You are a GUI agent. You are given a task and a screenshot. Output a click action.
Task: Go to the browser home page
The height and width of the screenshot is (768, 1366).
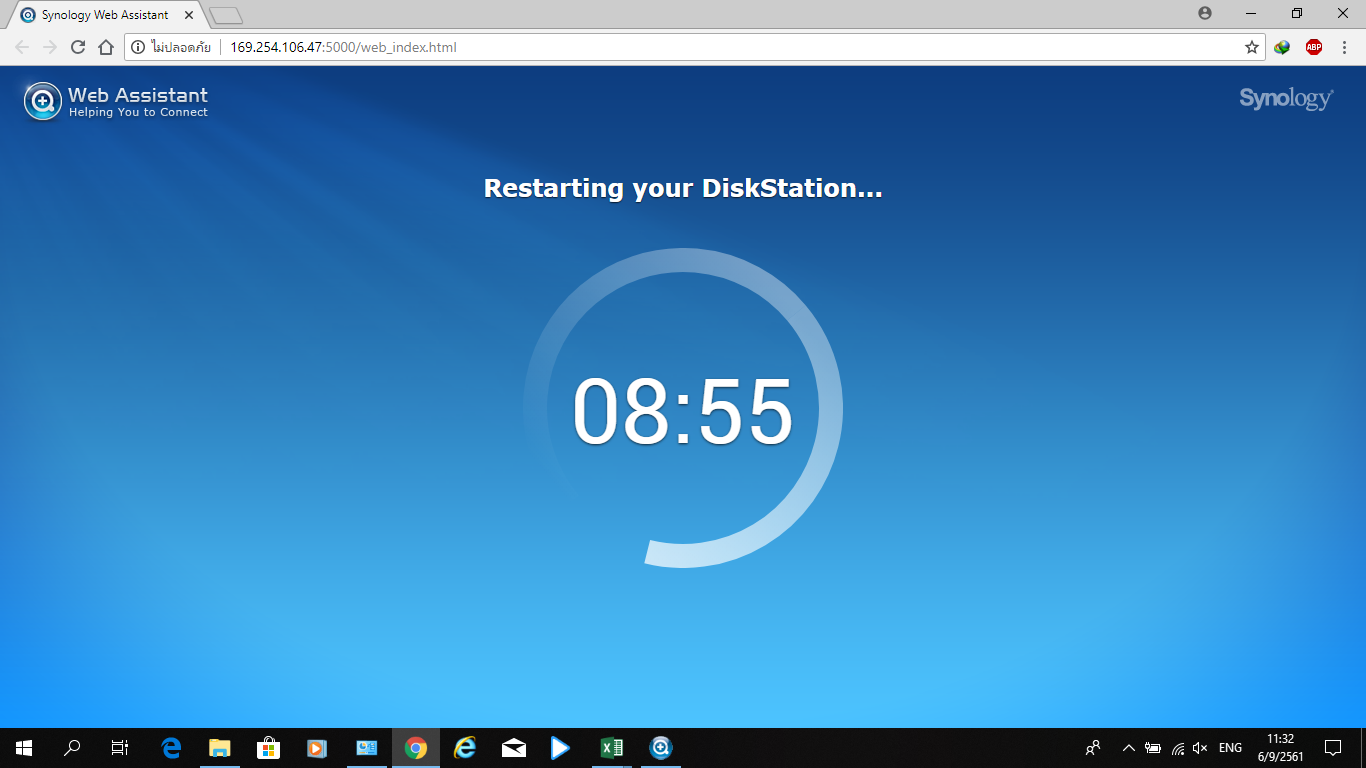click(106, 47)
